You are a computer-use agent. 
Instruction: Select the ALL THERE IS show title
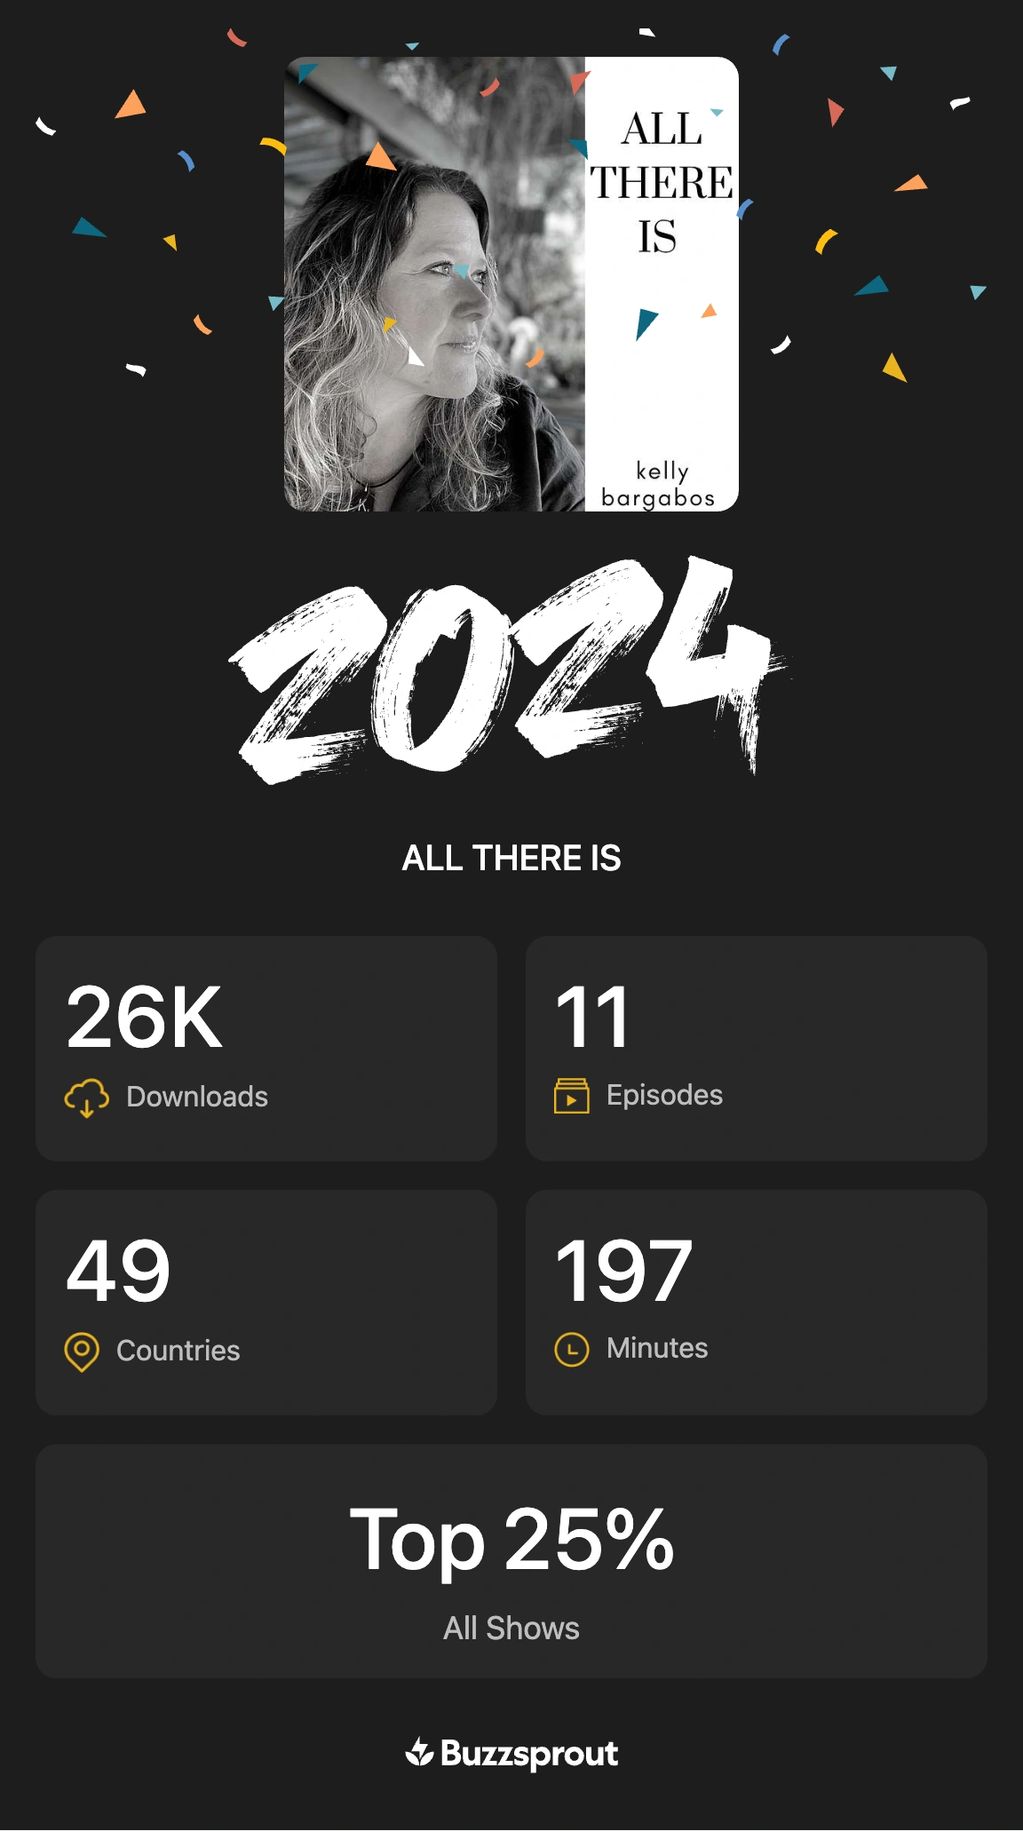coord(511,858)
